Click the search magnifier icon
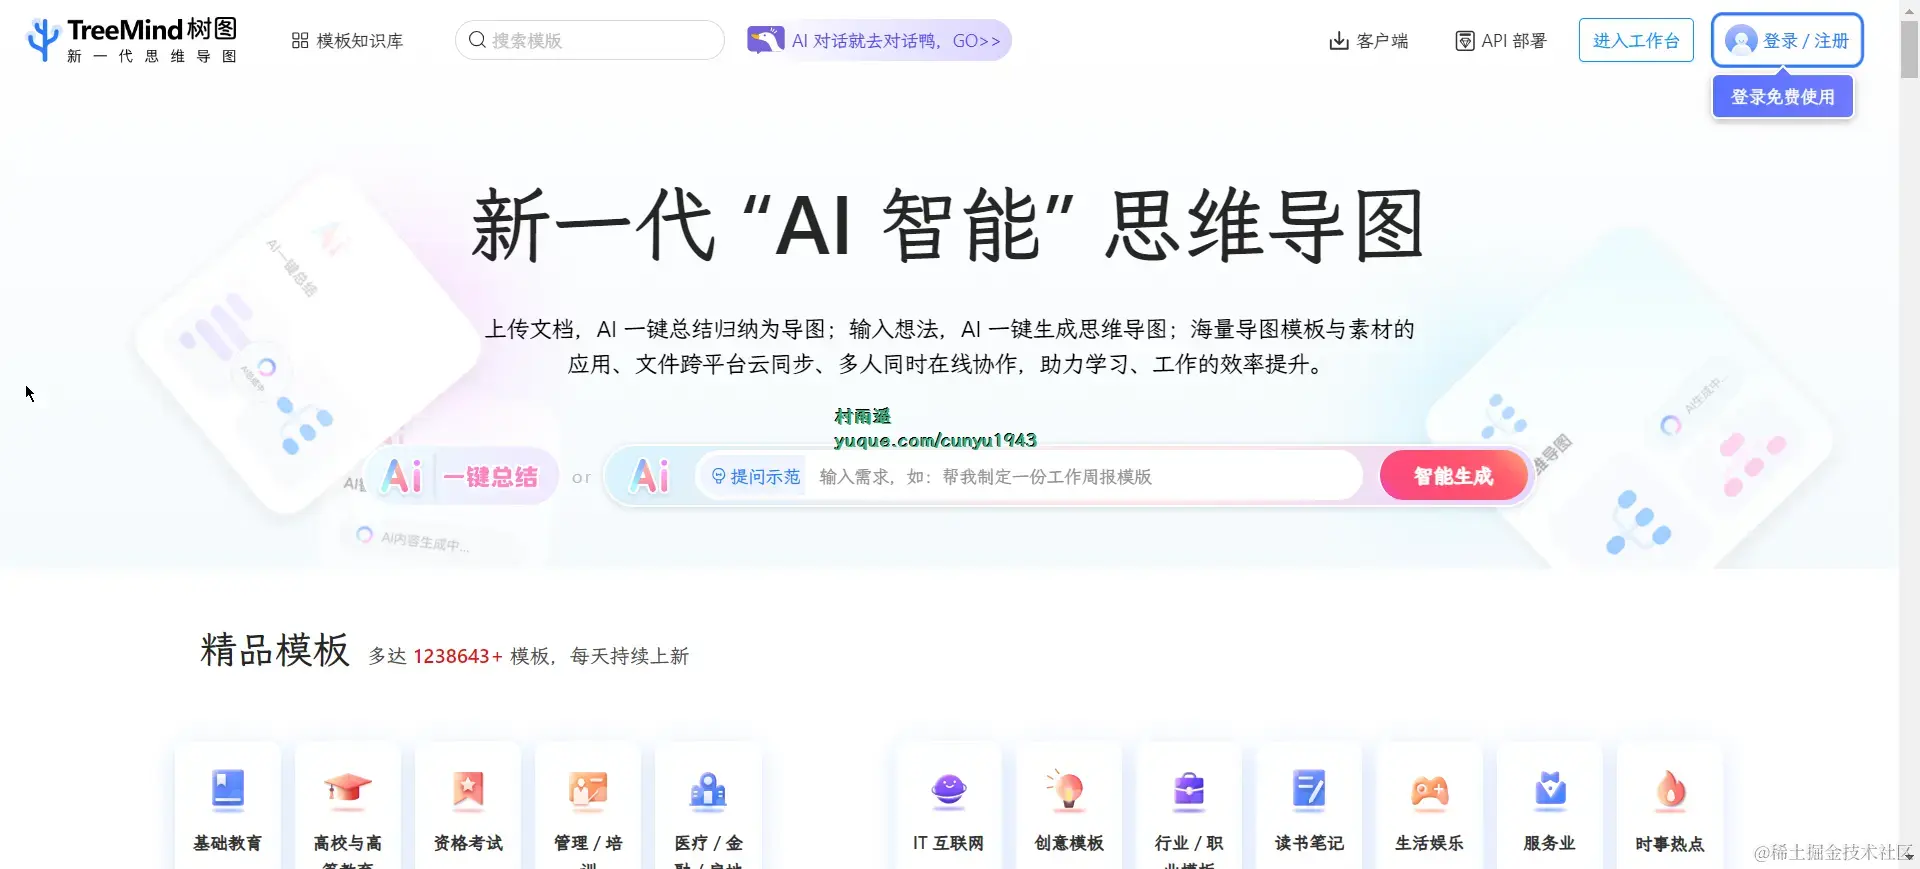The width and height of the screenshot is (1920, 869). pos(477,40)
